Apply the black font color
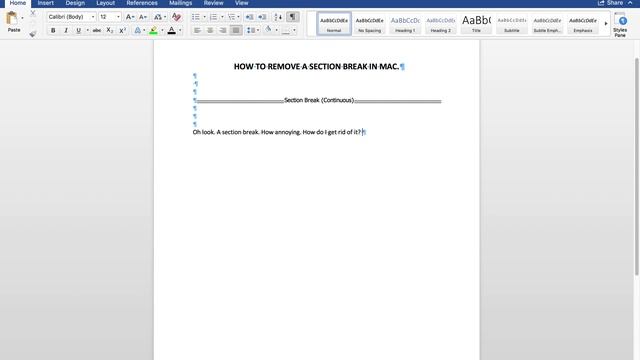Screen dimensions: 640x360 click(171, 30)
